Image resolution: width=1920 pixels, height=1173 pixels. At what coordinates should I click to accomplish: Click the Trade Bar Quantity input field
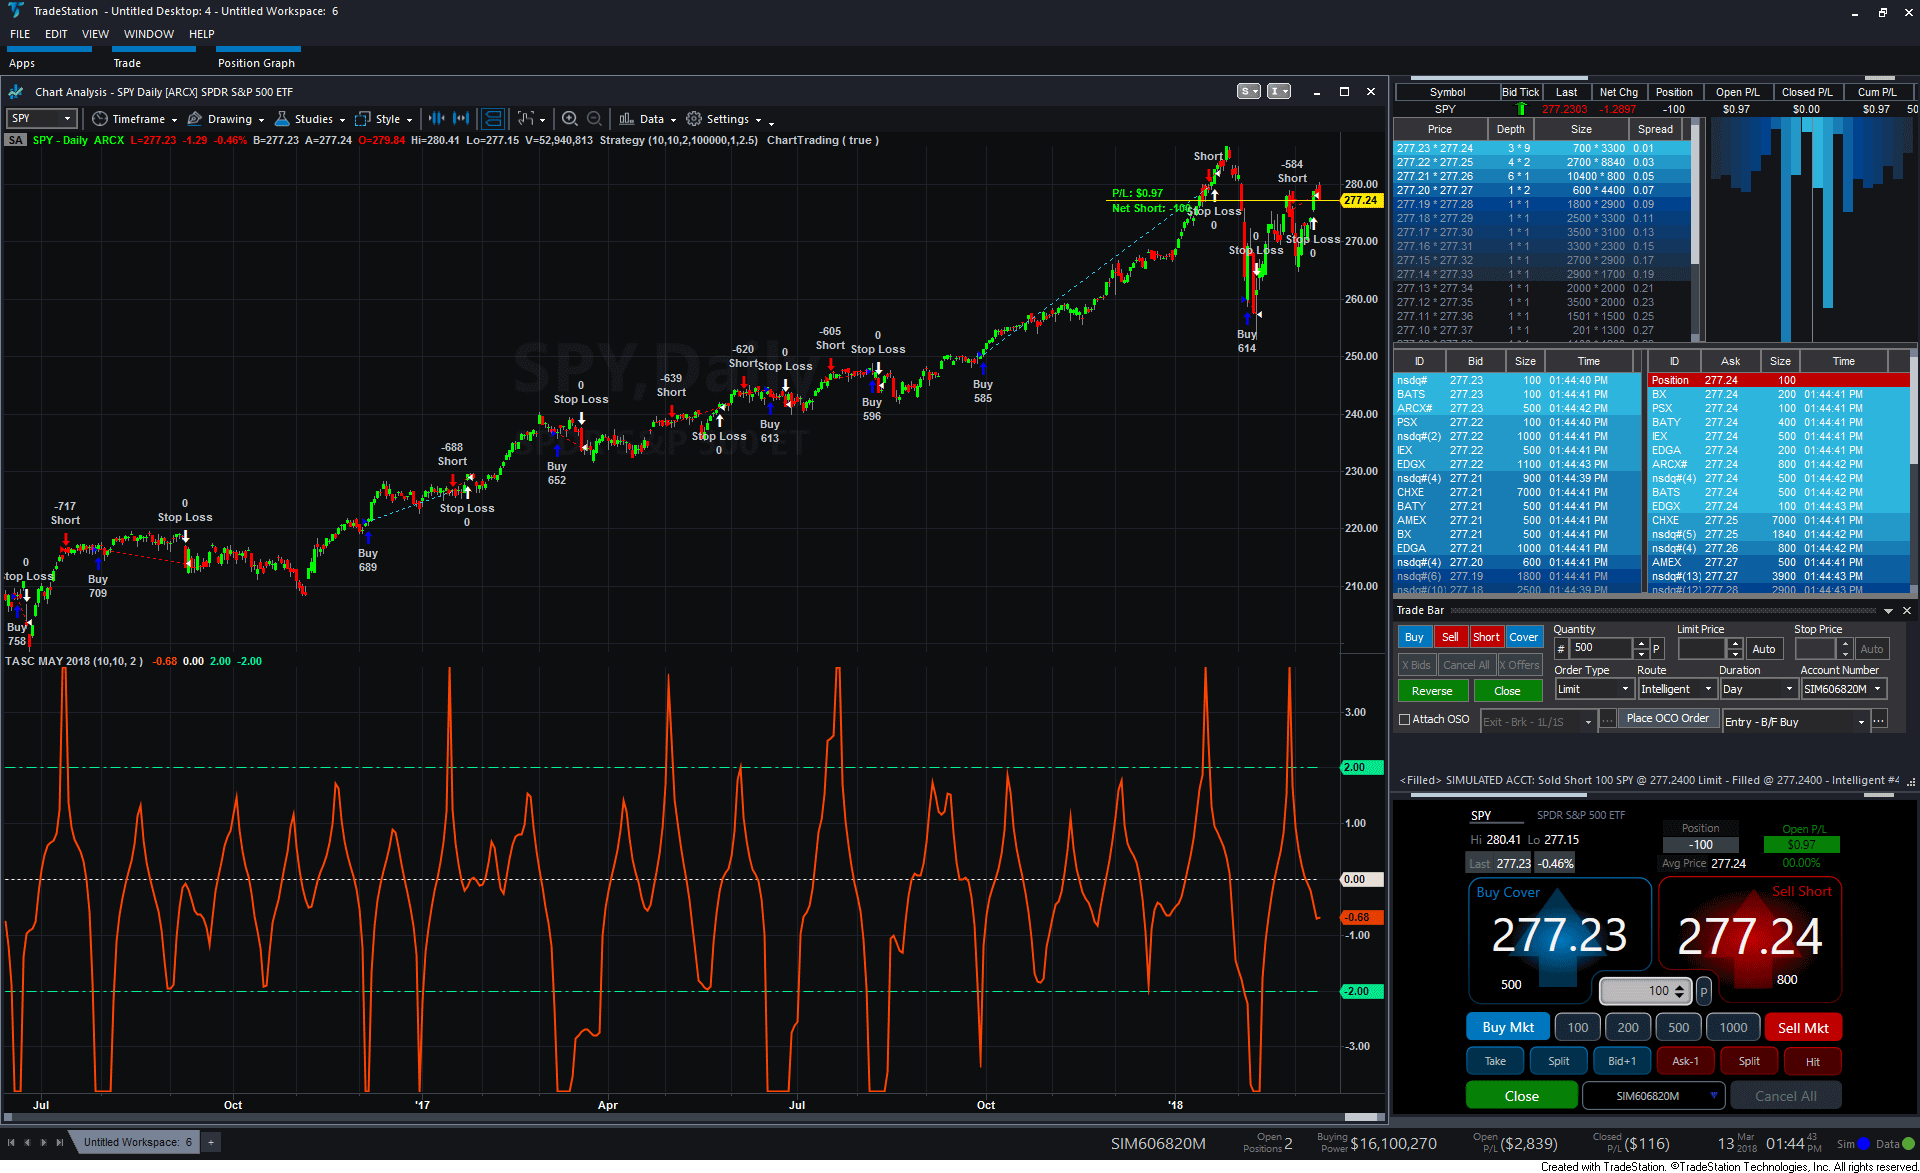point(1602,648)
